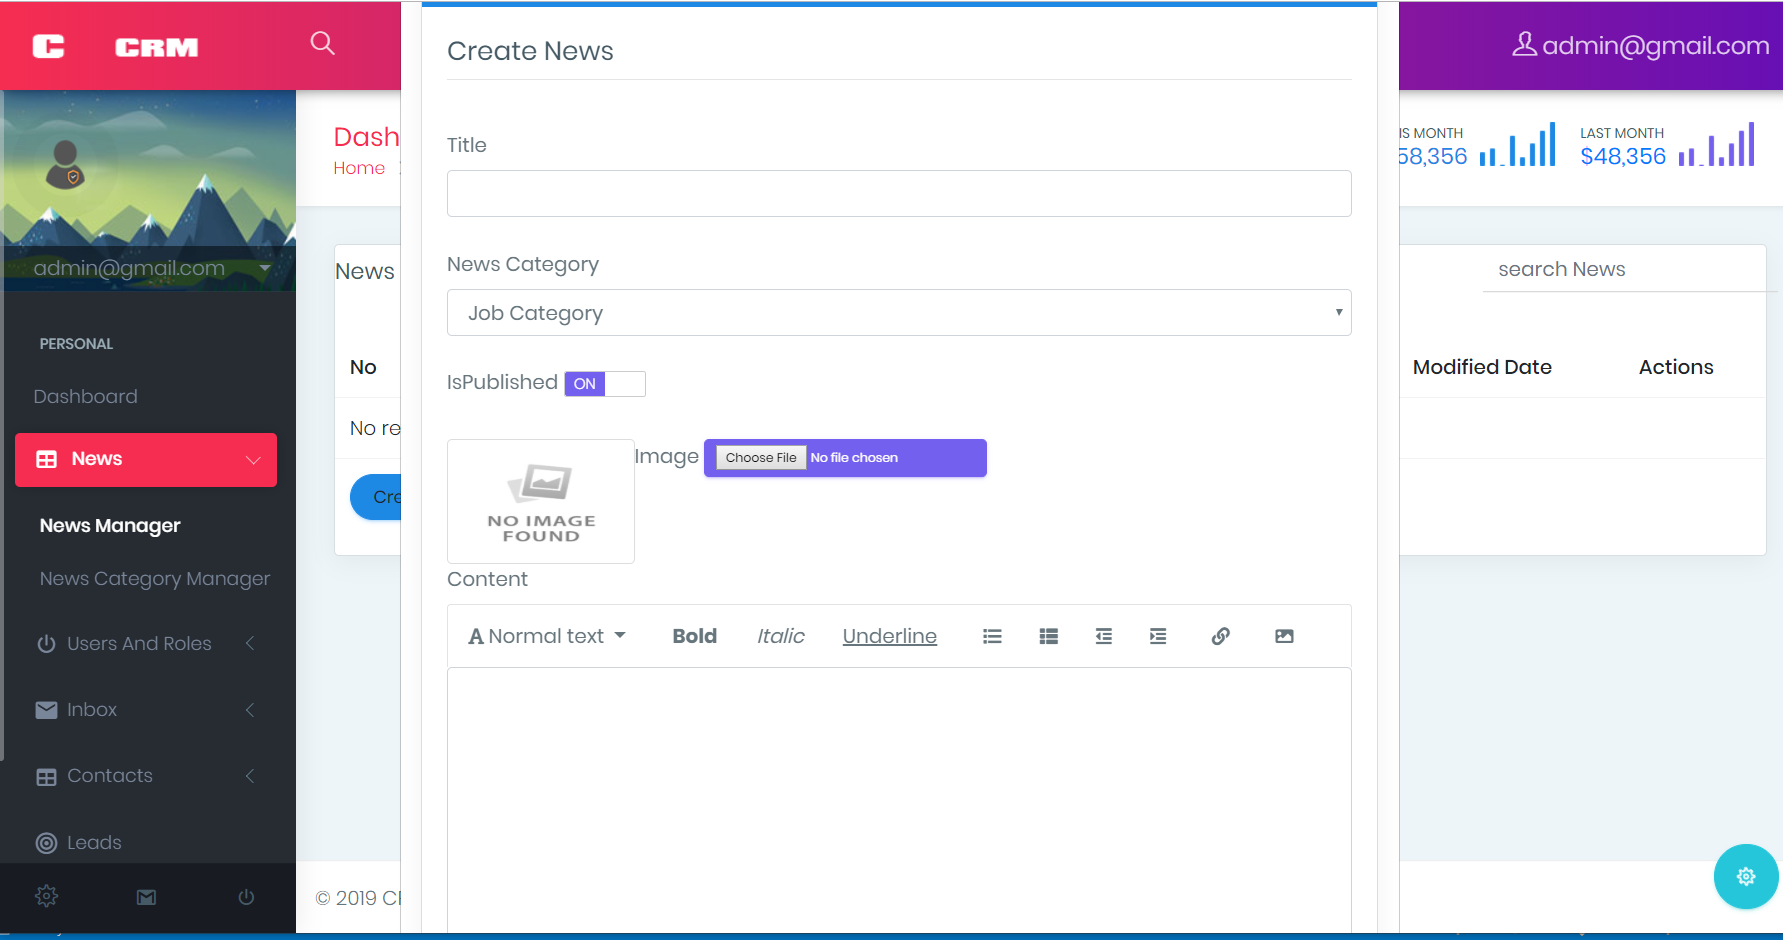Image resolution: width=1783 pixels, height=940 pixels.
Task: Open the Normal text style dropdown
Action: pos(546,635)
